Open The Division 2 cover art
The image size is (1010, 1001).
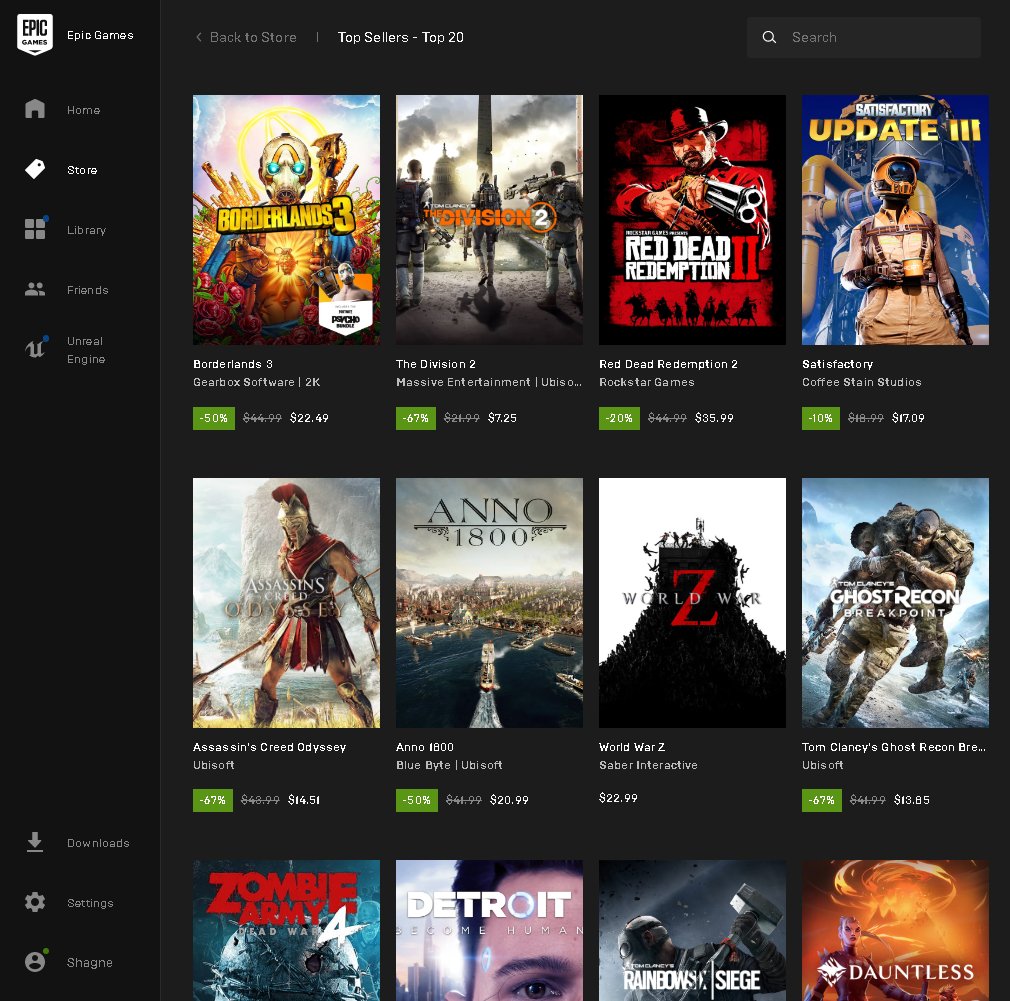coord(489,220)
